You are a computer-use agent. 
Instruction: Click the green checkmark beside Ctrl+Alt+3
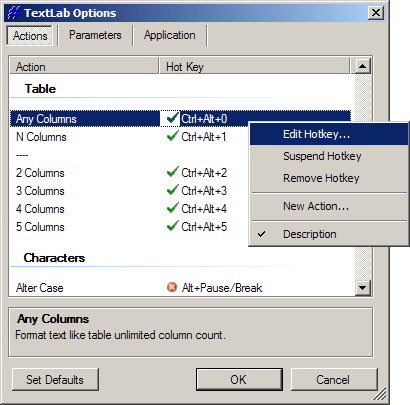(x=172, y=190)
